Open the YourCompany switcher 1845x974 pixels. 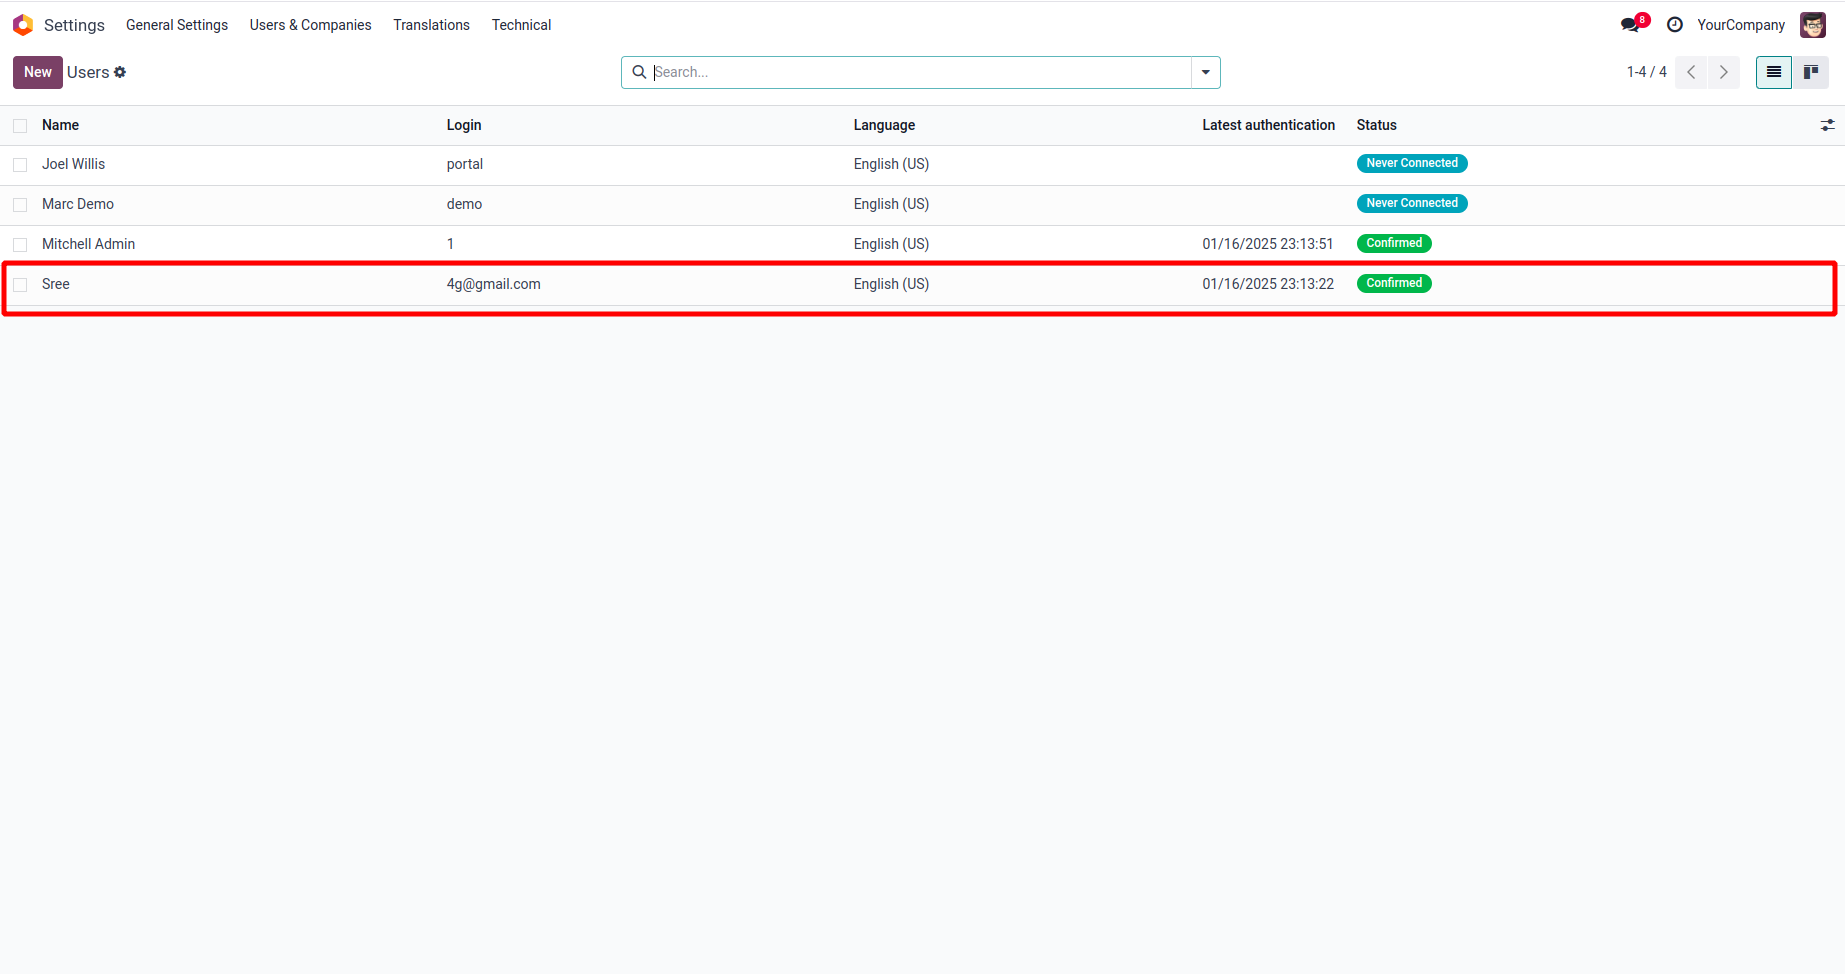[x=1741, y=25]
